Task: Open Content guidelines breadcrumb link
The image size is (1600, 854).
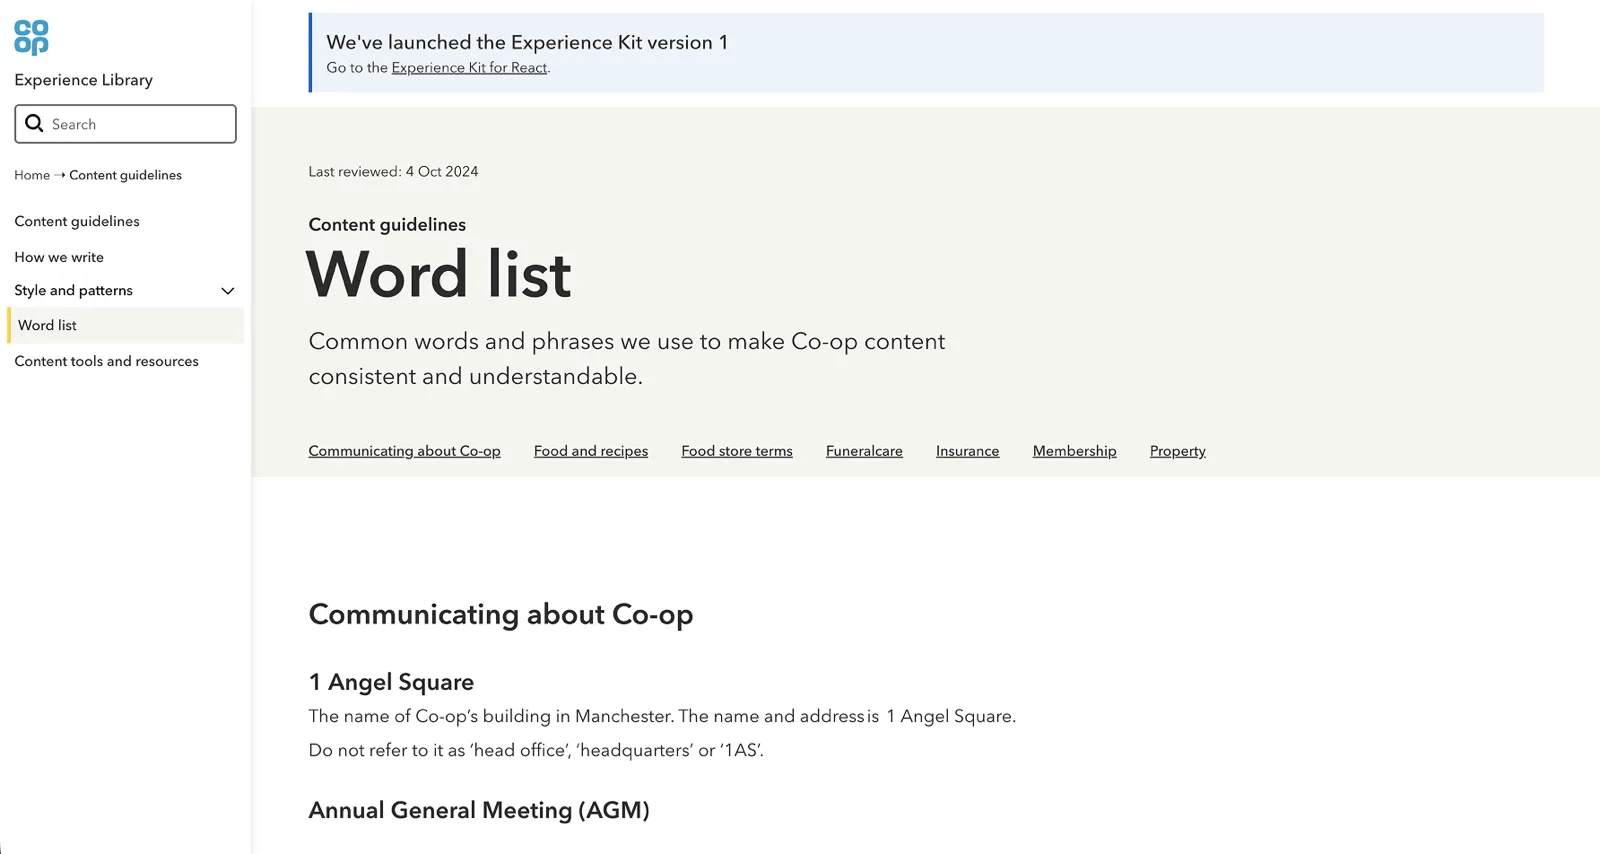Action: click(x=125, y=175)
